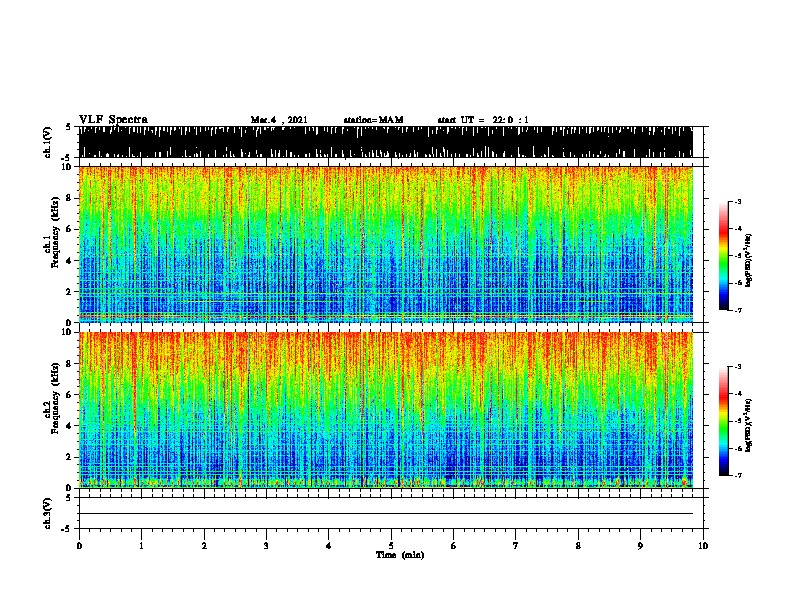Click inside the ch.1 waveform black panel
Viewport: 792px width, 612px height.
pos(385,142)
